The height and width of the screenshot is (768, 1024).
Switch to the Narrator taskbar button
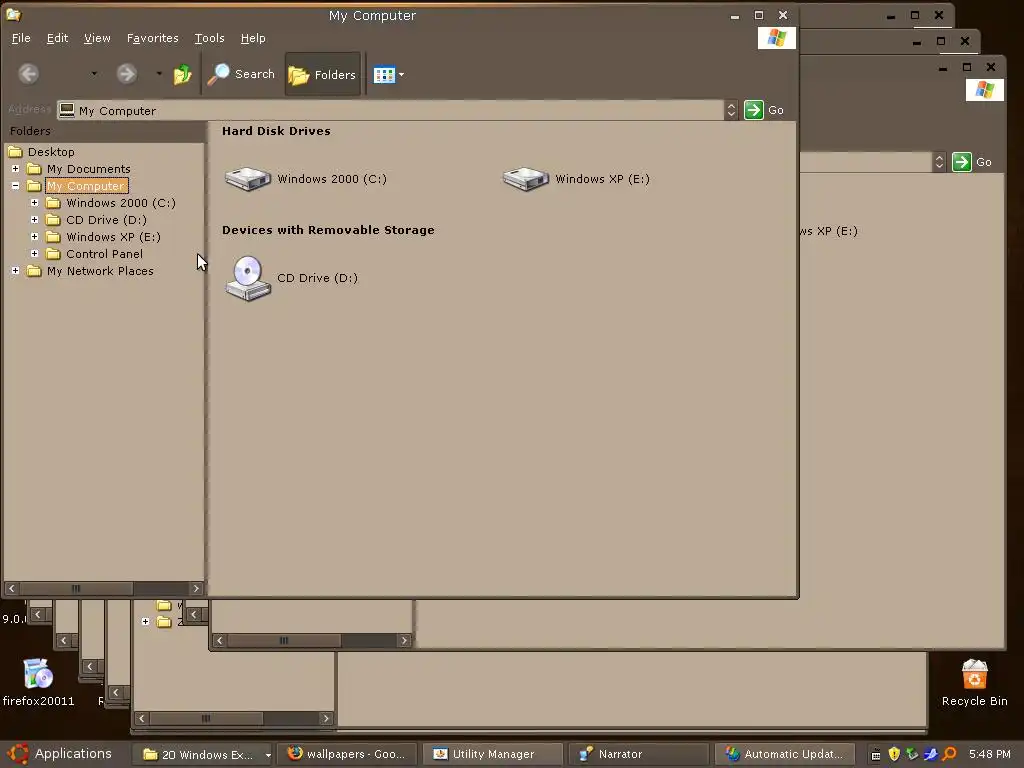coord(638,754)
